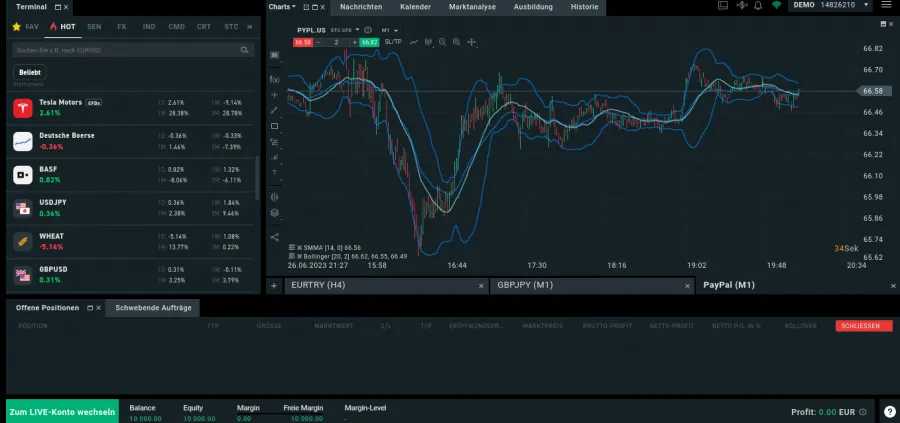The image size is (900, 423).
Task: Increase volume with the plus stepper
Action: click(355, 42)
